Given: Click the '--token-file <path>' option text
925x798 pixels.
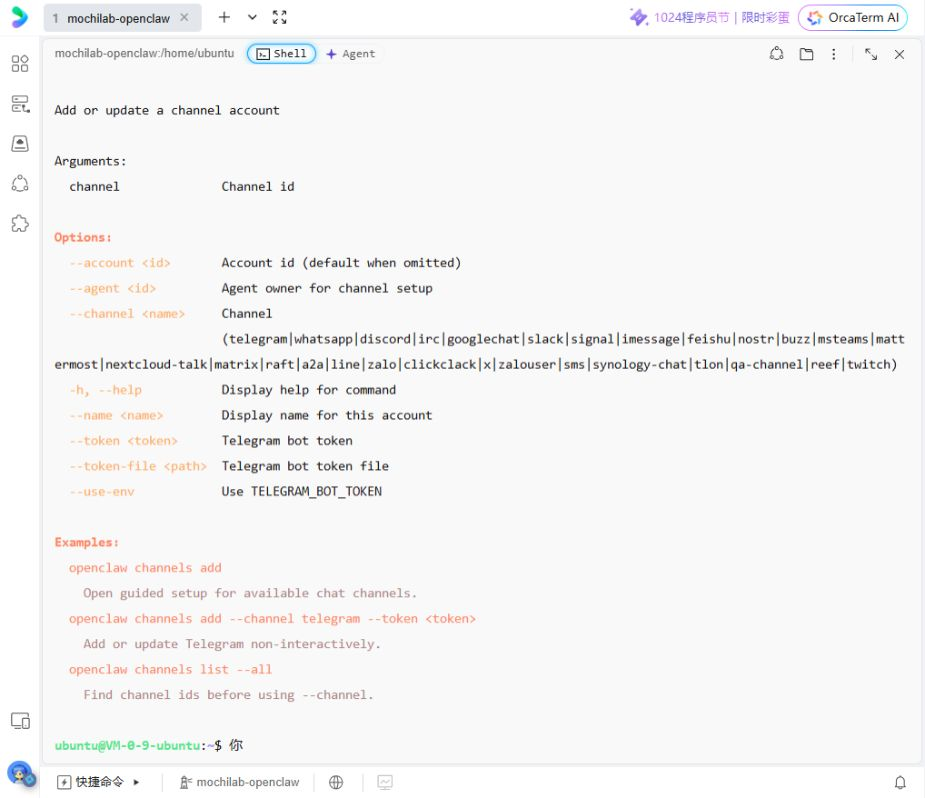Looking at the screenshot, I should pyautogui.click(x=137, y=466).
